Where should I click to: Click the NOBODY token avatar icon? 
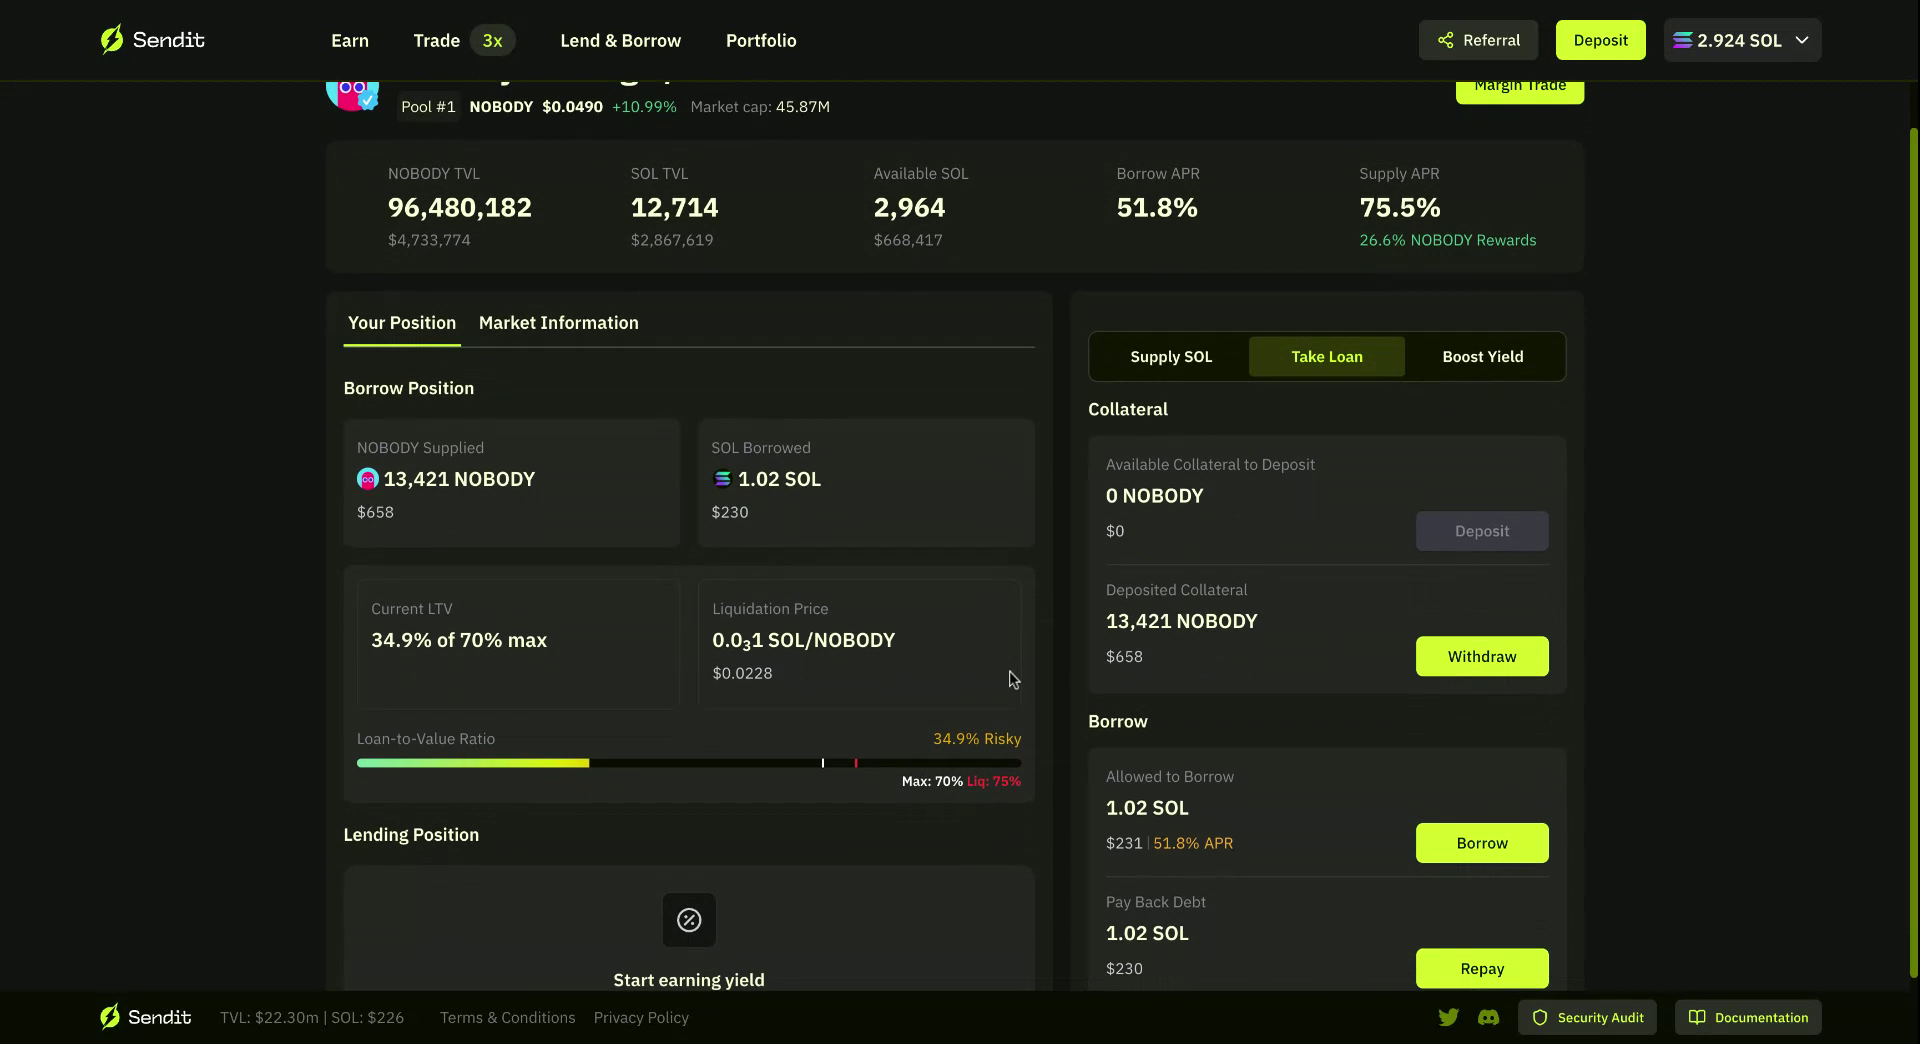pyautogui.click(x=351, y=92)
